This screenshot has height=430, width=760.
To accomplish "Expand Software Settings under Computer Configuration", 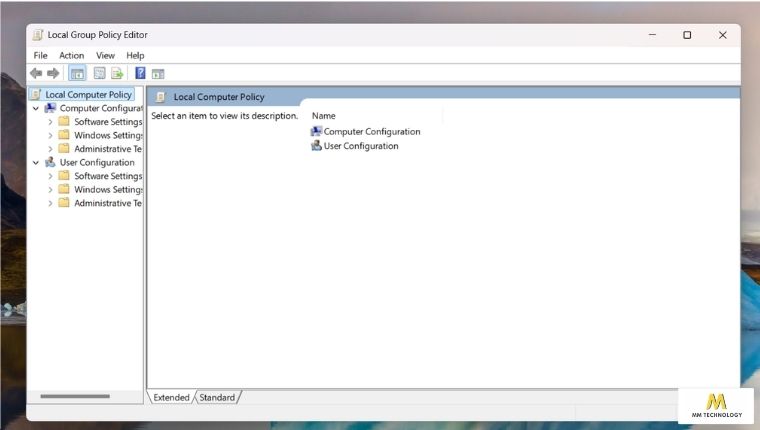I will pyautogui.click(x=50, y=122).
